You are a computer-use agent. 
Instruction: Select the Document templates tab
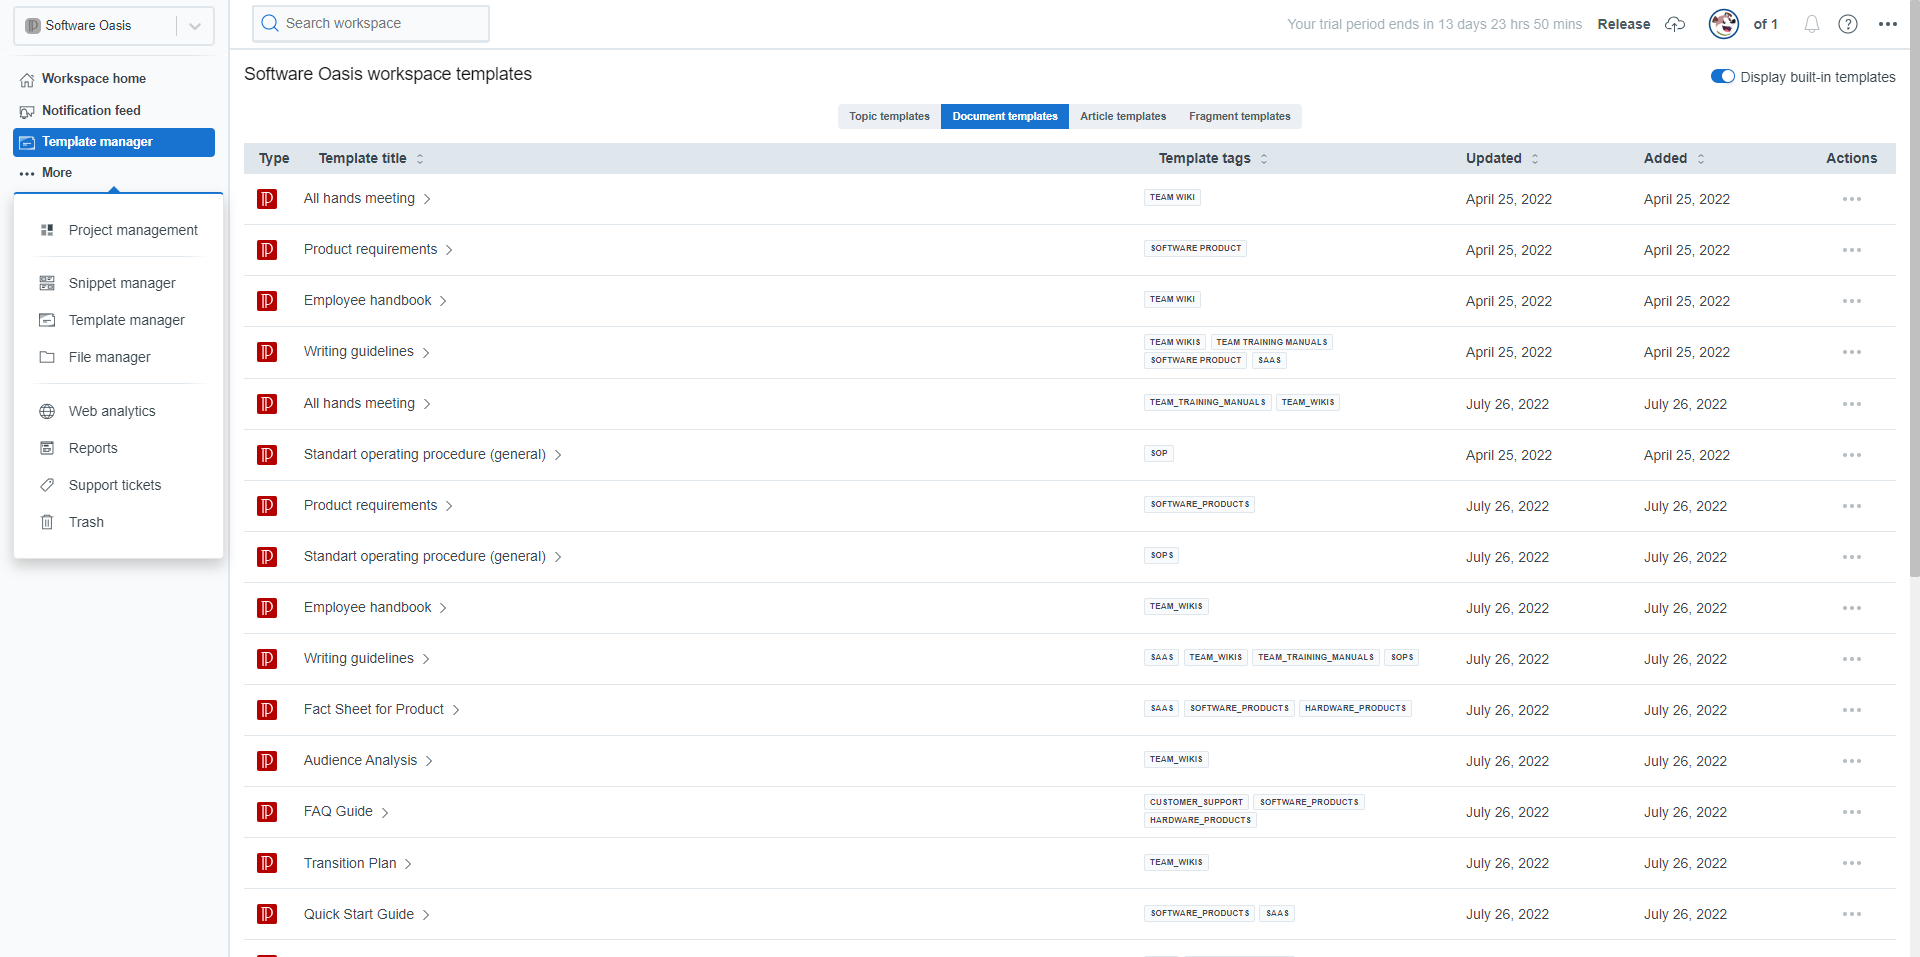click(x=1005, y=116)
